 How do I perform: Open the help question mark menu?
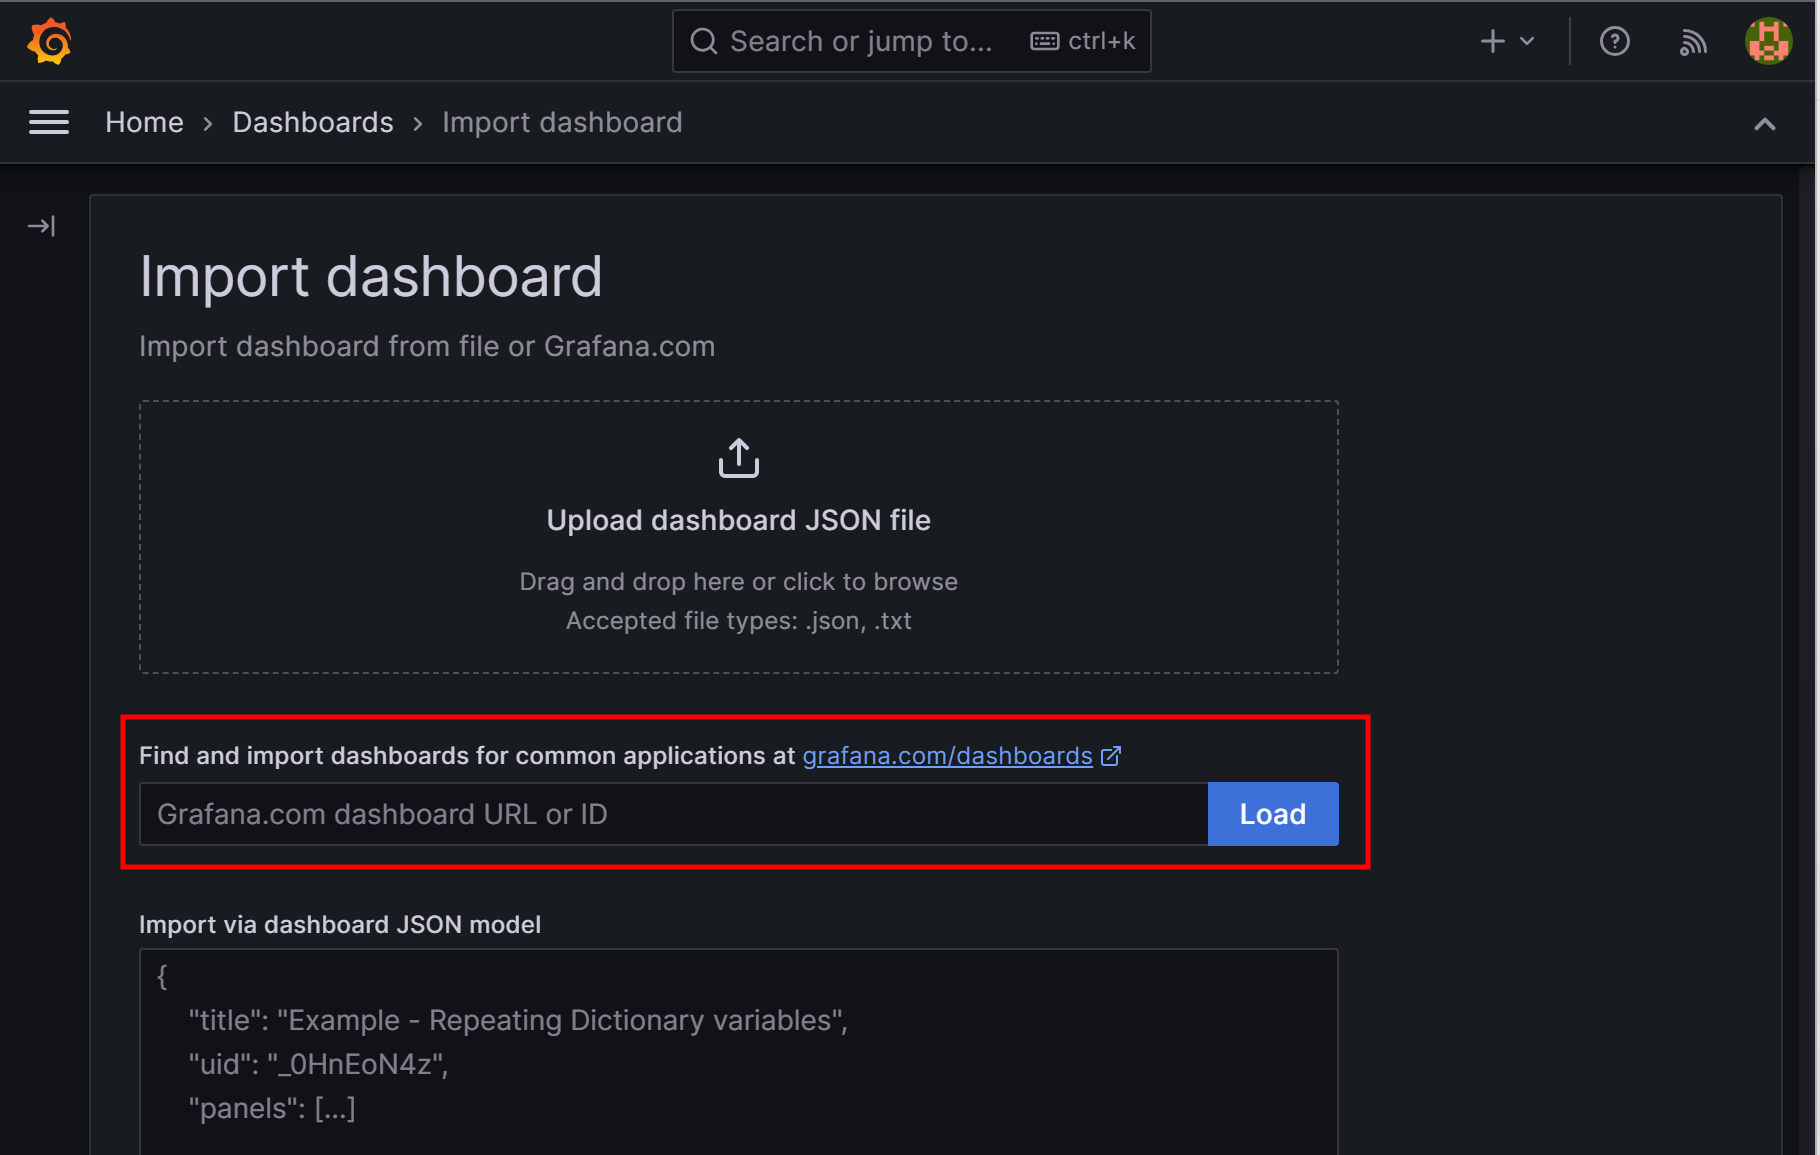pyautogui.click(x=1614, y=41)
